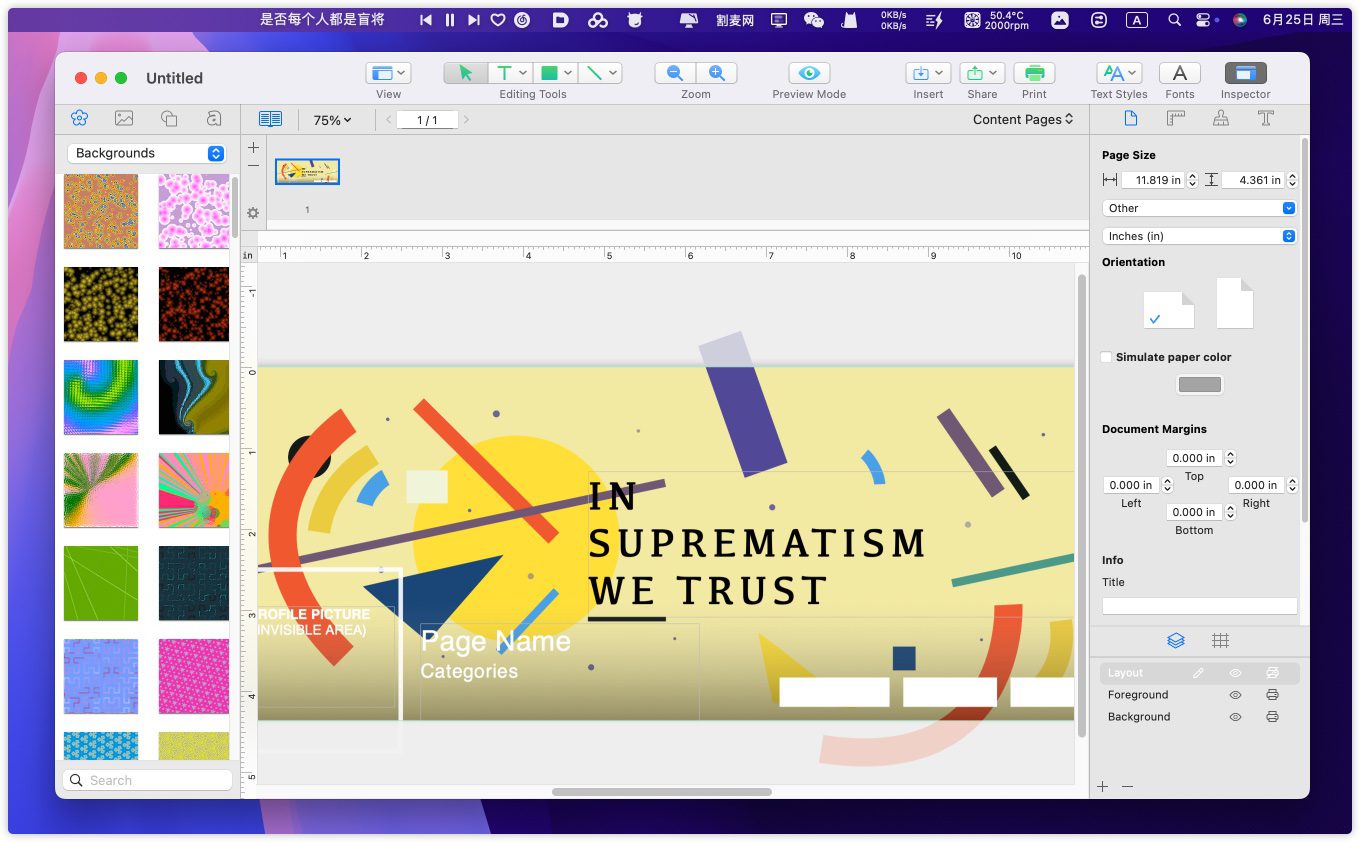This screenshot has height=842, width=1360.
Task: Select portrait page orientation
Action: tap(1234, 303)
